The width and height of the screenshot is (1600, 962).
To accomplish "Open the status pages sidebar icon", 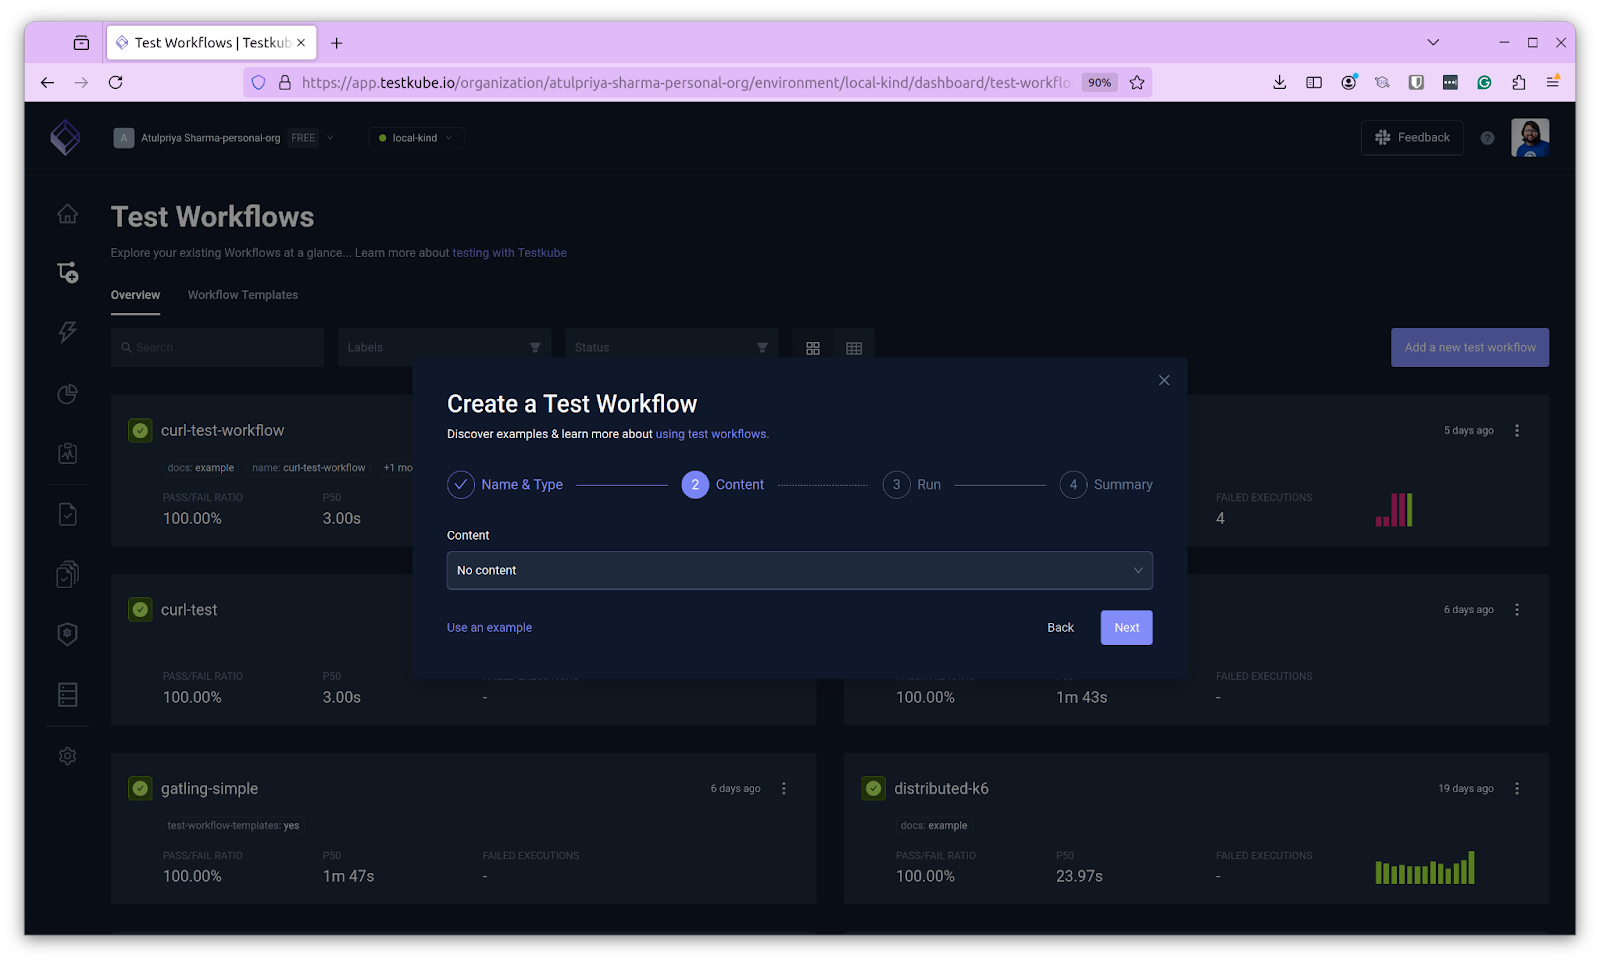I will point(67,453).
